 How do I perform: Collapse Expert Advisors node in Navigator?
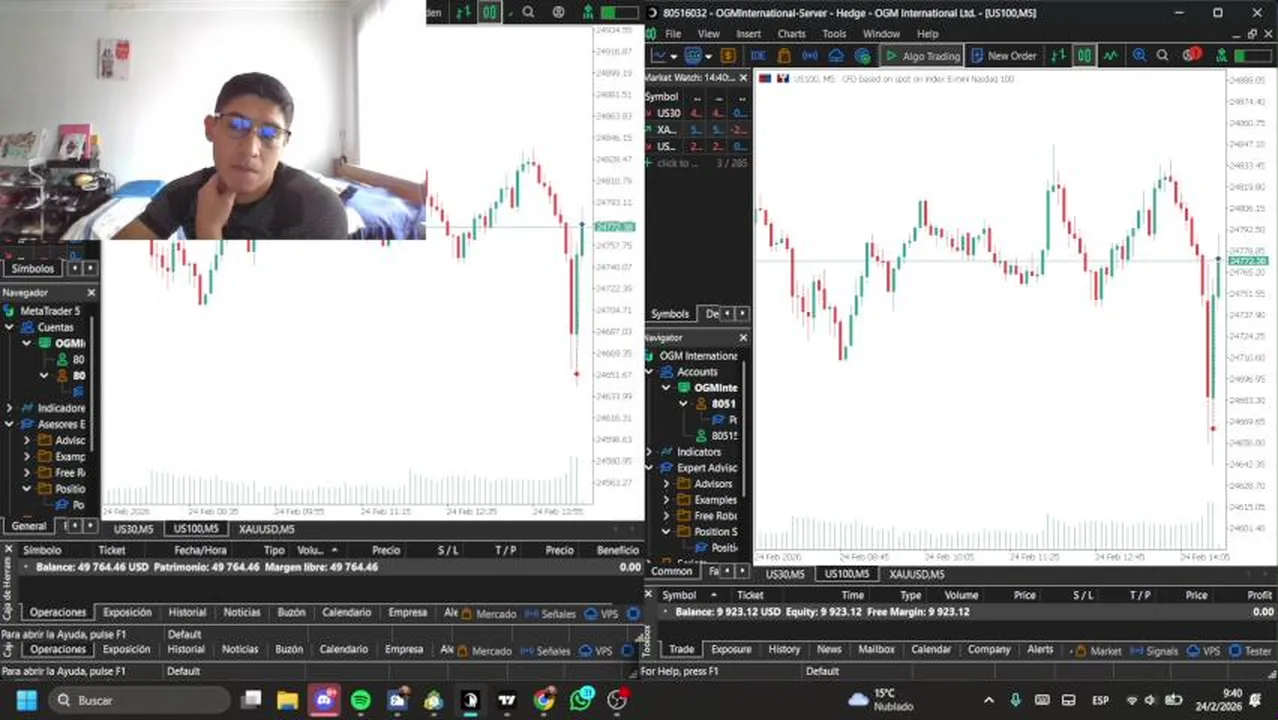(649, 468)
